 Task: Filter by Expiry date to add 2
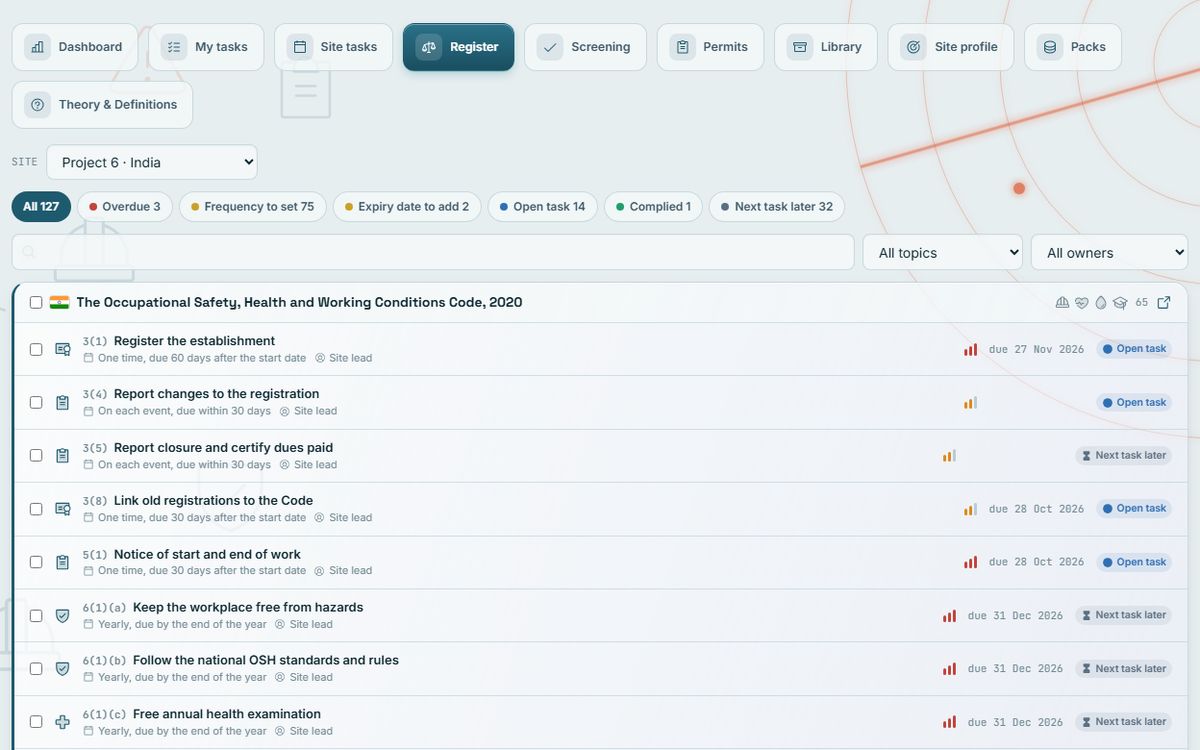[x=407, y=207]
